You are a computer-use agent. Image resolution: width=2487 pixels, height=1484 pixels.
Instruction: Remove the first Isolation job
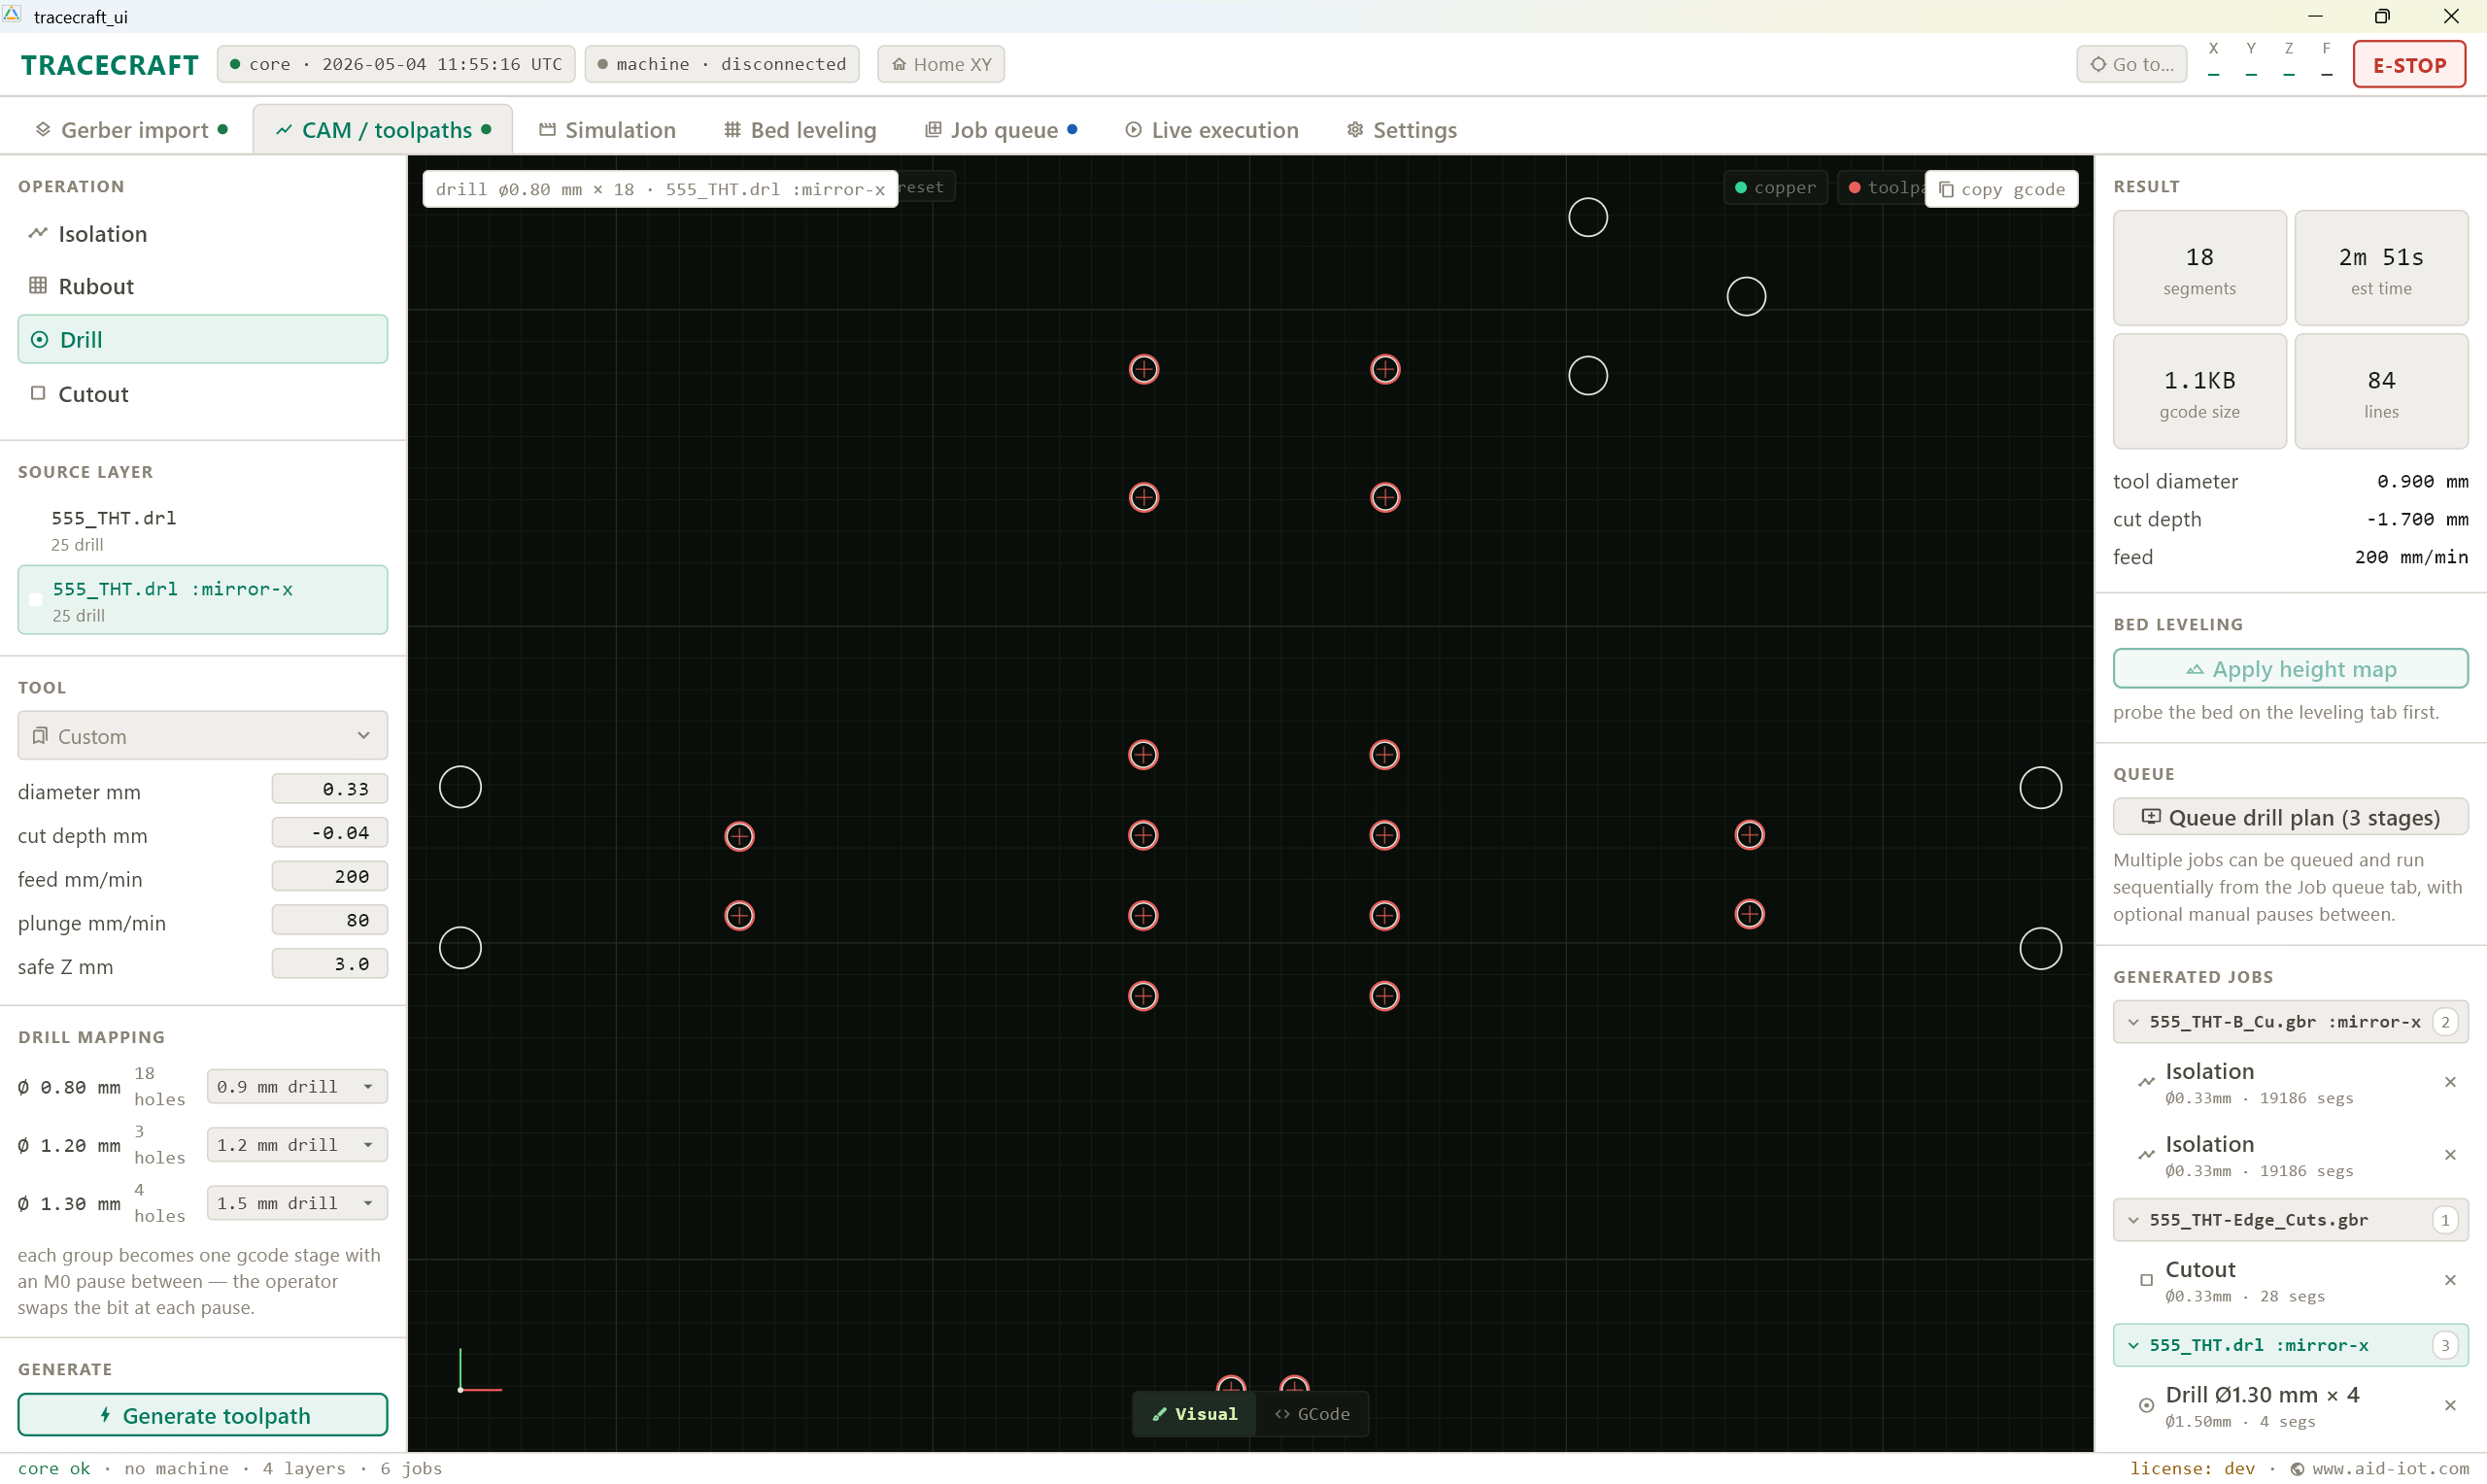(2450, 1082)
